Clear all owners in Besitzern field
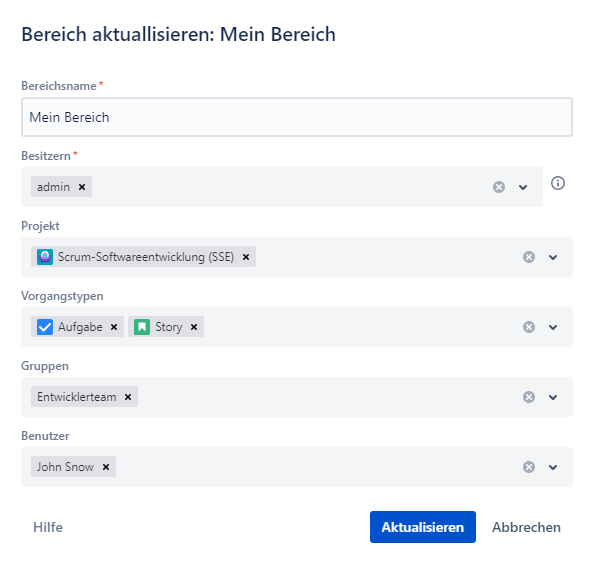The width and height of the screenshot is (592, 563). (499, 187)
